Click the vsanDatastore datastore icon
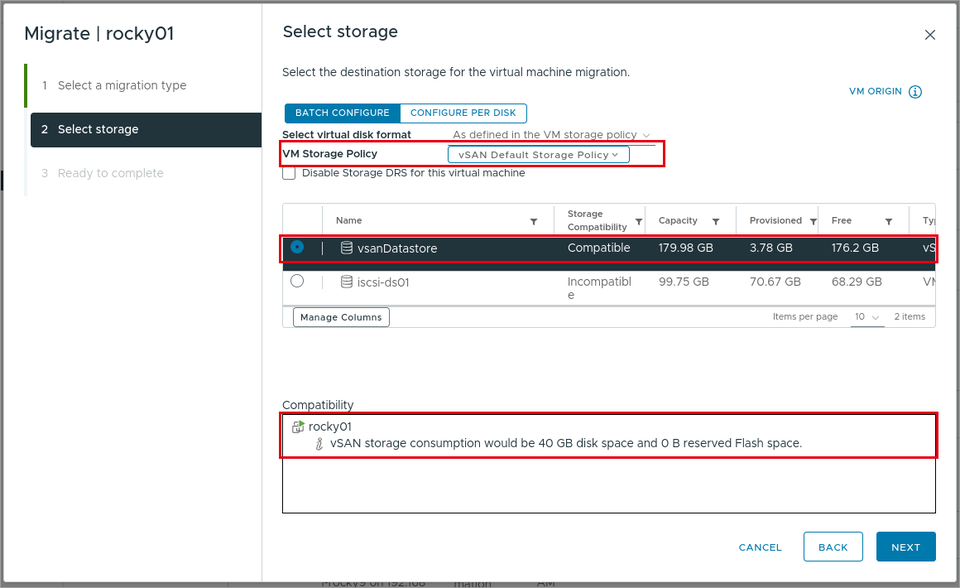 click(x=347, y=247)
